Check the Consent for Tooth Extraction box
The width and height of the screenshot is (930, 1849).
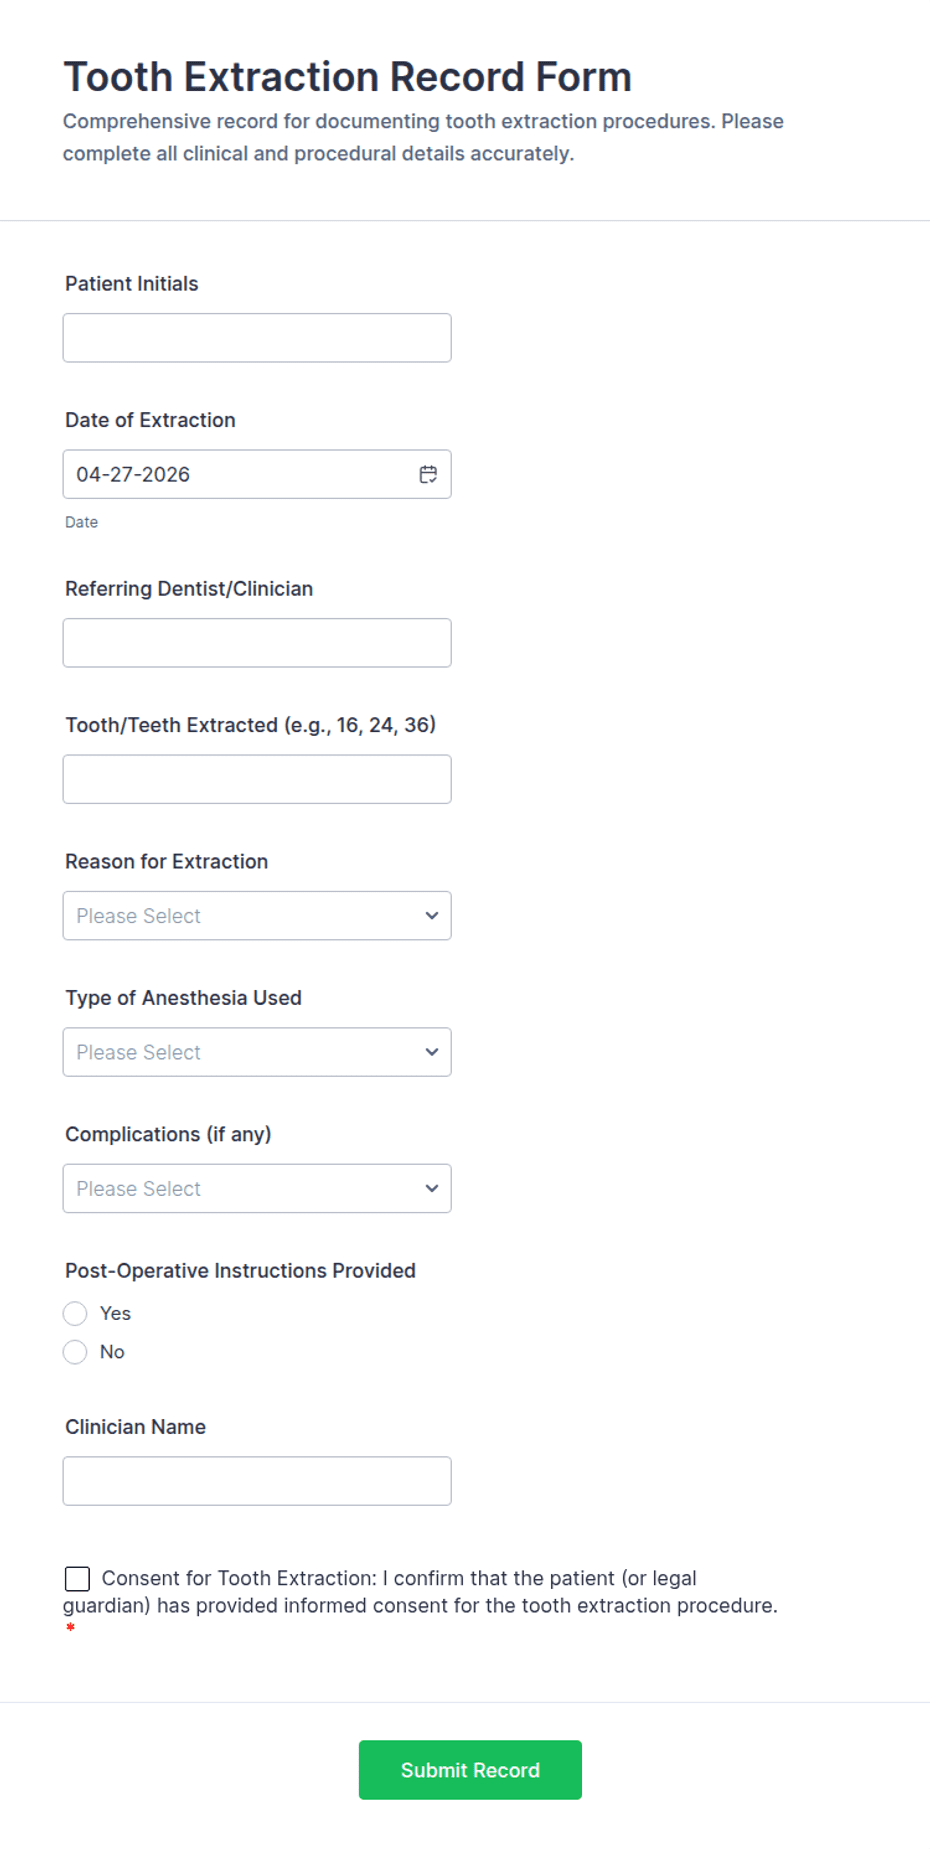(x=77, y=1578)
